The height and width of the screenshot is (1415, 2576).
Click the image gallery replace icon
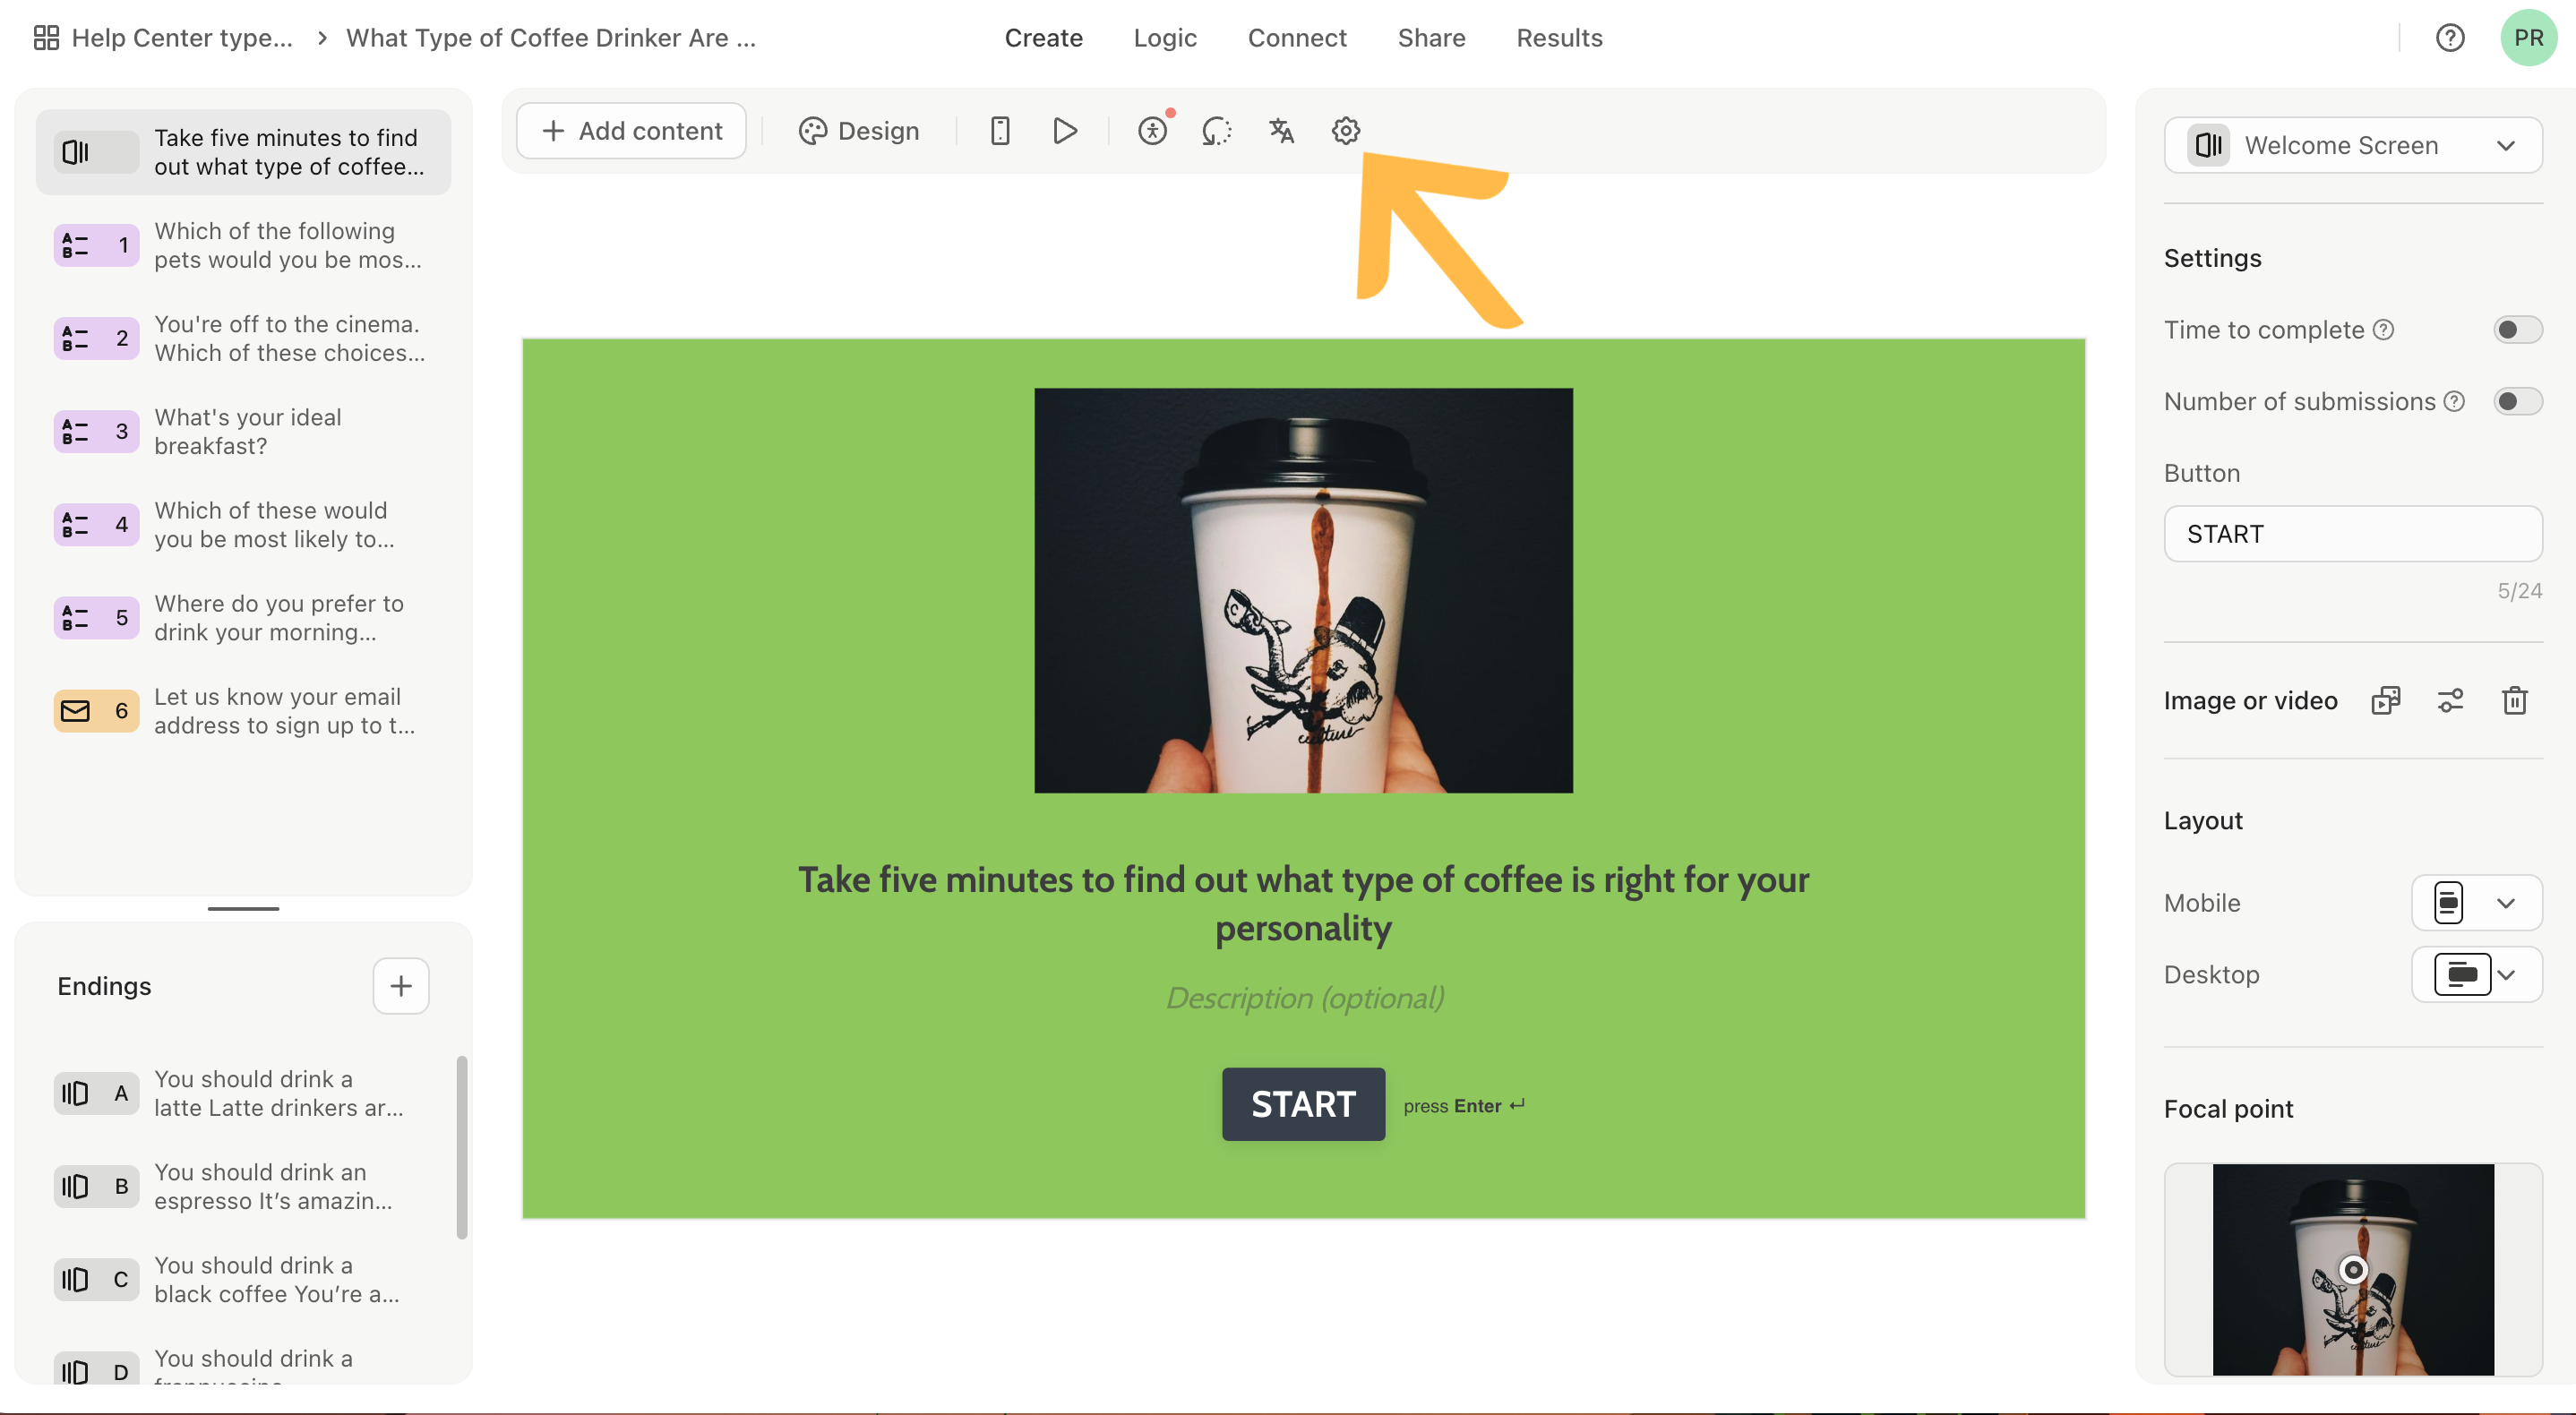[x=2386, y=700]
